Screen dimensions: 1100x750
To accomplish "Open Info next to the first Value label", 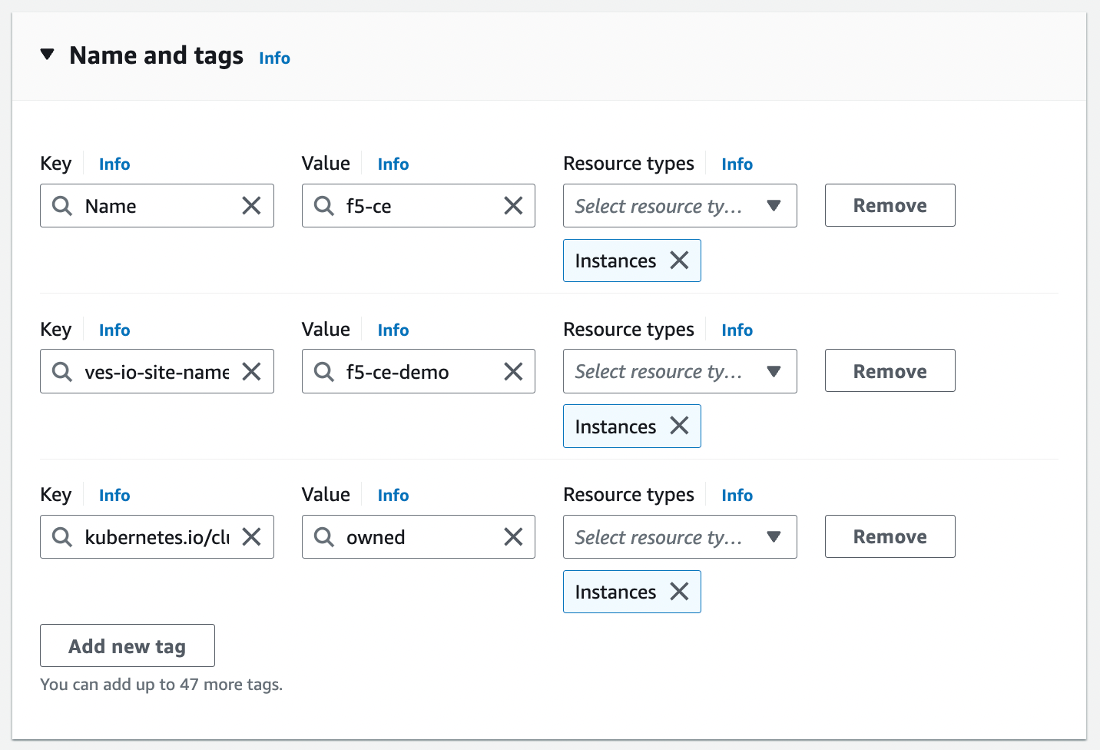I will pos(393,163).
